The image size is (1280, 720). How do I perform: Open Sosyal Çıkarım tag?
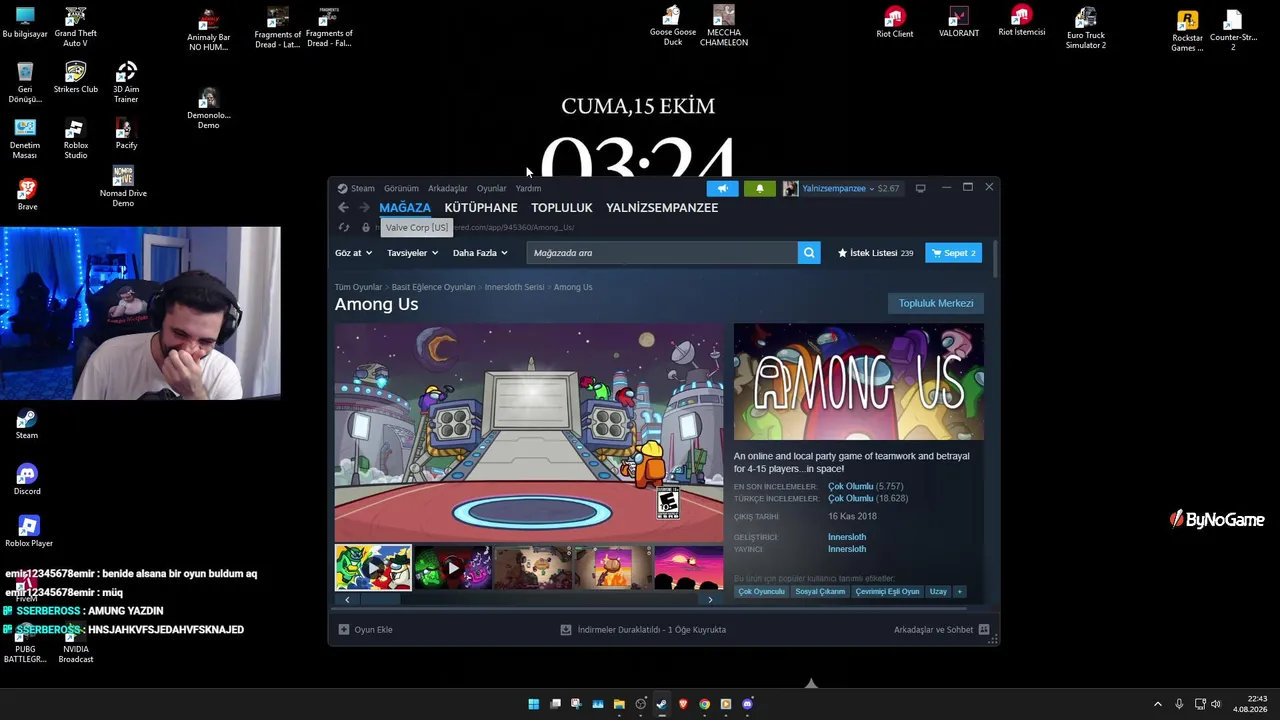(820, 592)
